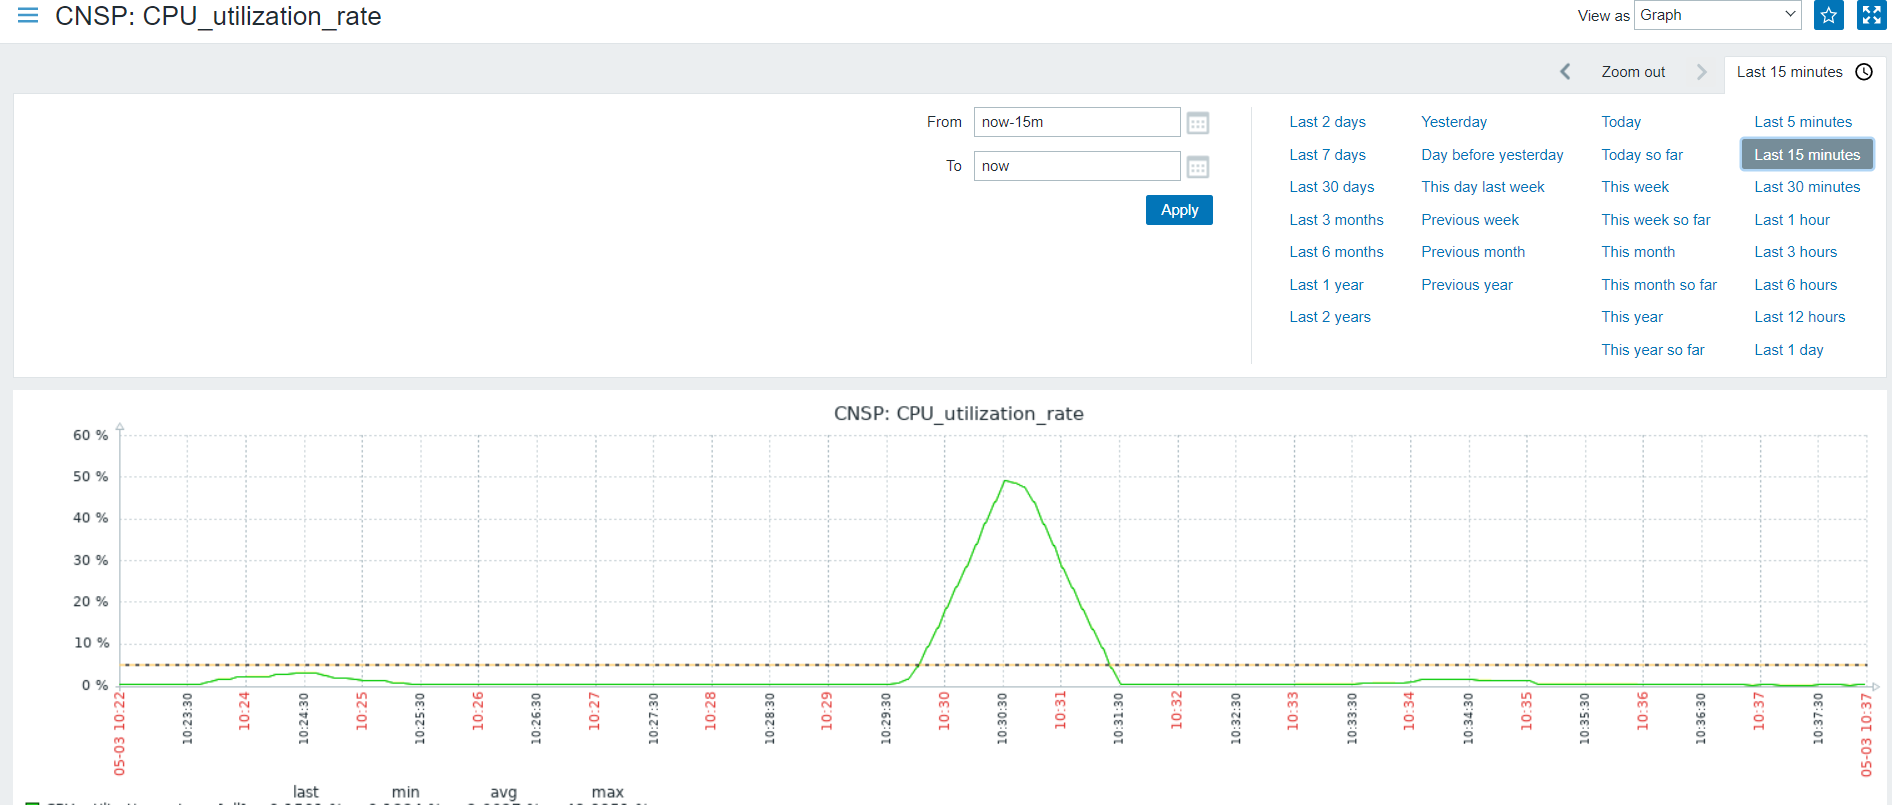Select the Last 5 minutes range
This screenshot has height=805, width=1892.
(x=1802, y=122)
